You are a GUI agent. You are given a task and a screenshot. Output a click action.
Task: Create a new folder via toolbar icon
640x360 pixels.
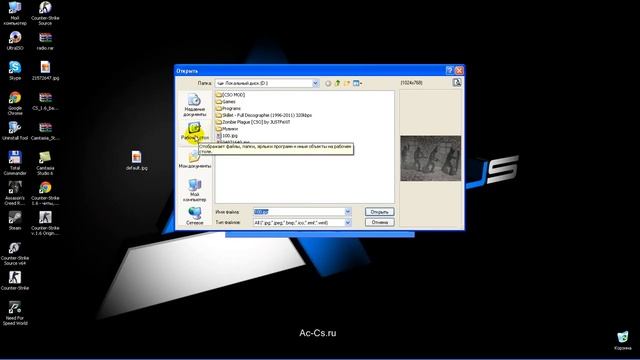(347, 83)
